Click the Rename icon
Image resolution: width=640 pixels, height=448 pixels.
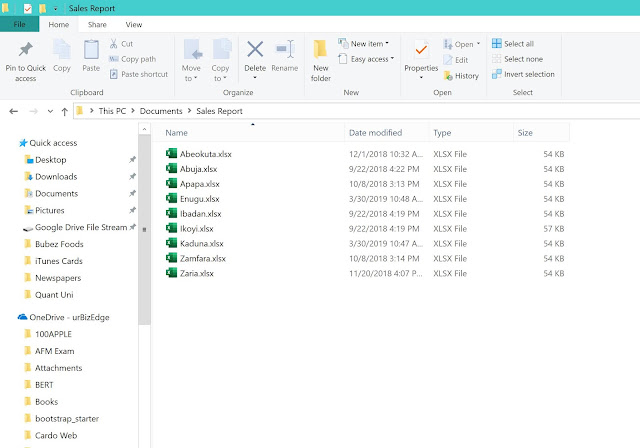click(x=285, y=50)
